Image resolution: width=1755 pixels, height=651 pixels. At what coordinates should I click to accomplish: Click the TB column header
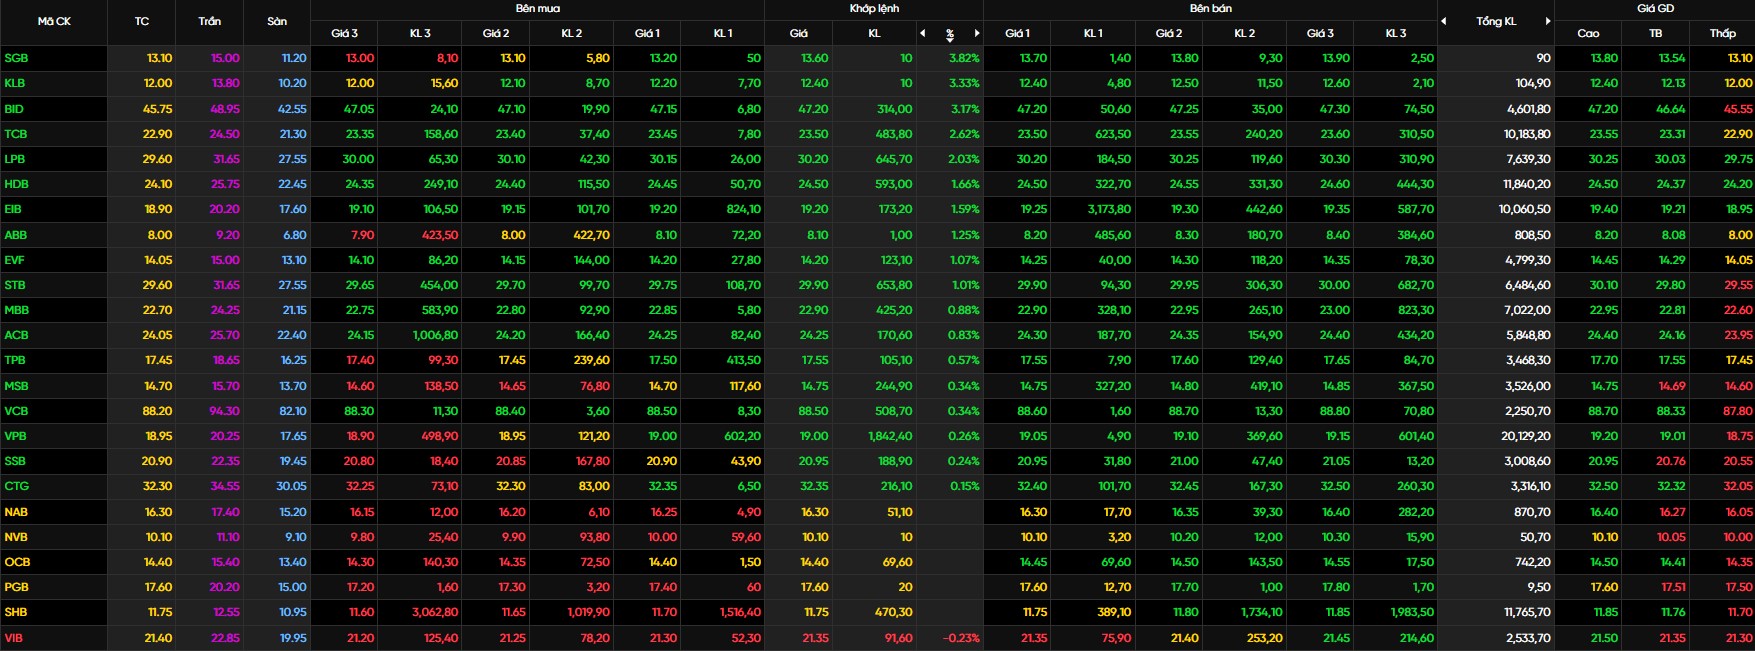click(x=1655, y=33)
